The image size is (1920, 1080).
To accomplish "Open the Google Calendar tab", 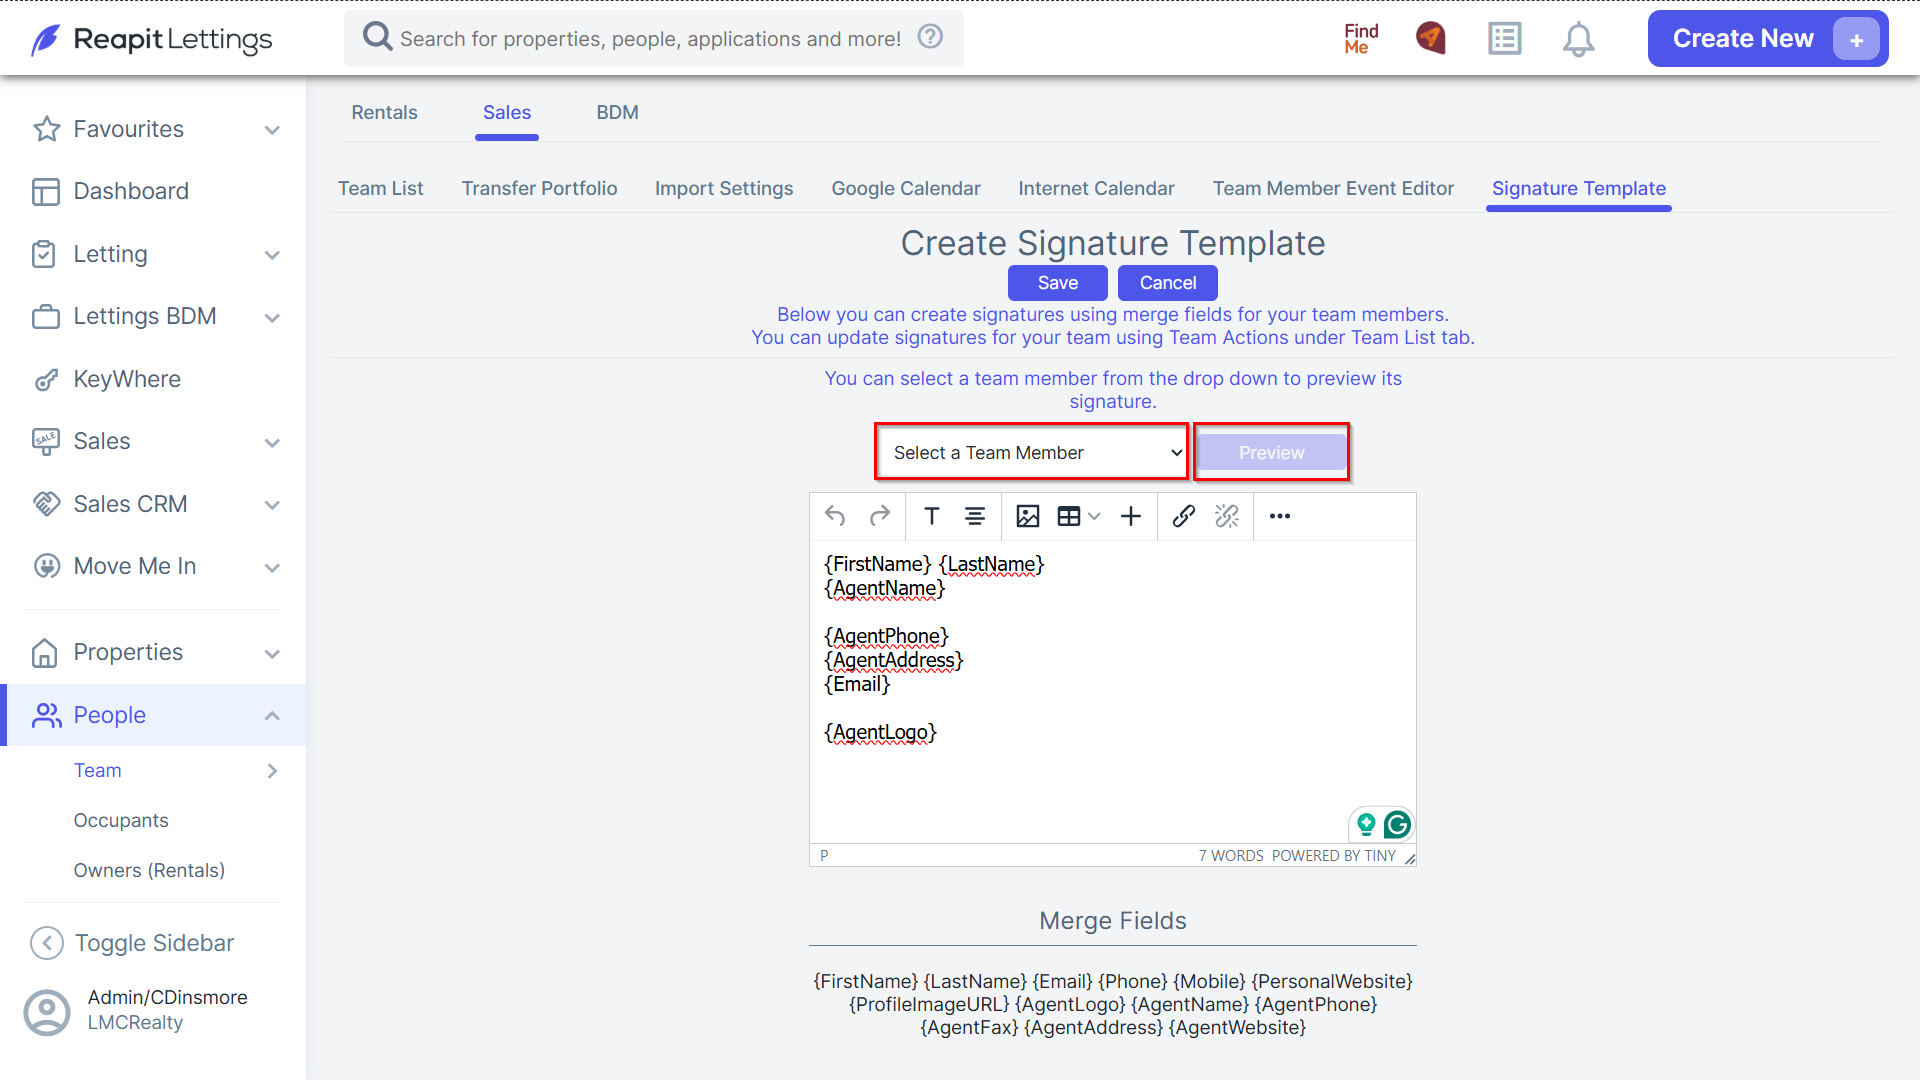I will [x=906, y=188].
